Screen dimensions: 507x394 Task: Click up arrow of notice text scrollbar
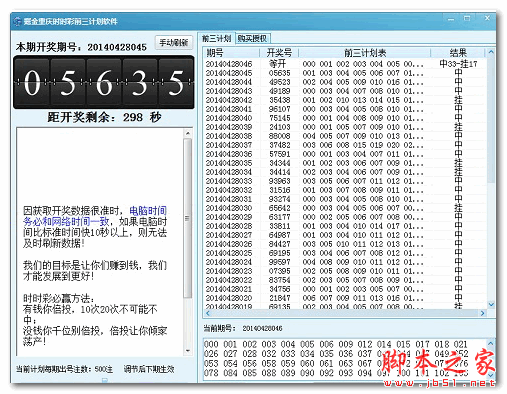point(188,133)
